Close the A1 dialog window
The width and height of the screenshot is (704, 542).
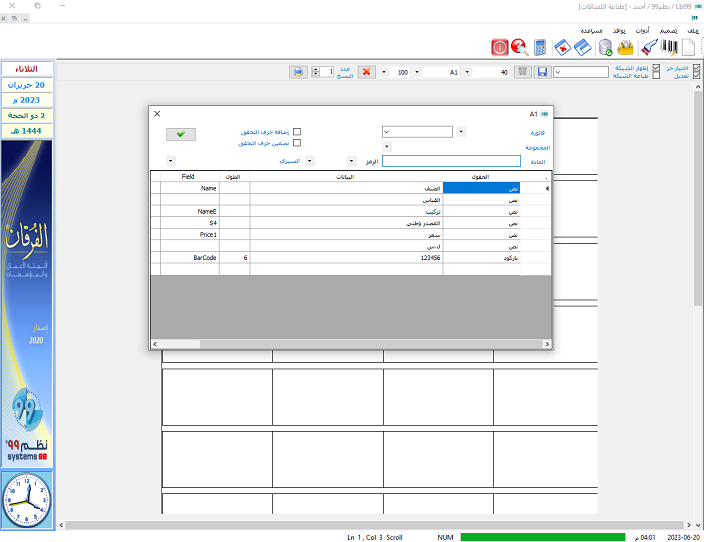click(157, 114)
